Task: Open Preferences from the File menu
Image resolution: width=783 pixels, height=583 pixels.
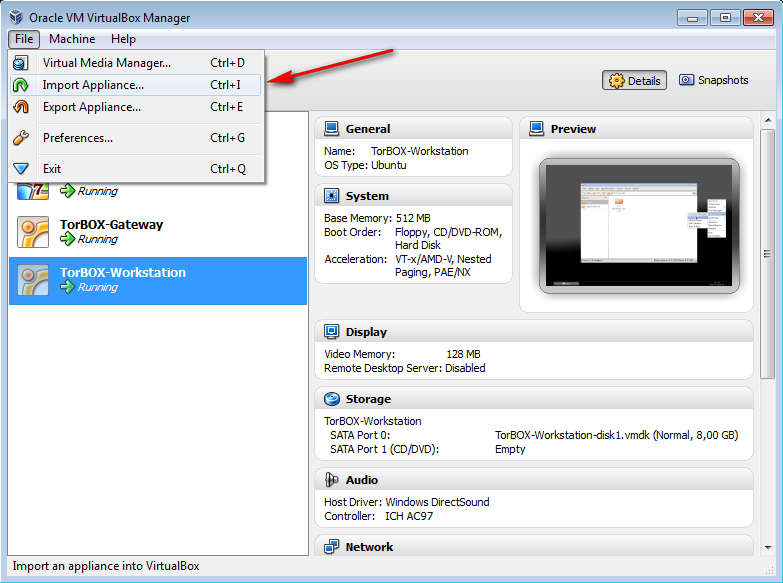Action: pyautogui.click(x=136, y=138)
